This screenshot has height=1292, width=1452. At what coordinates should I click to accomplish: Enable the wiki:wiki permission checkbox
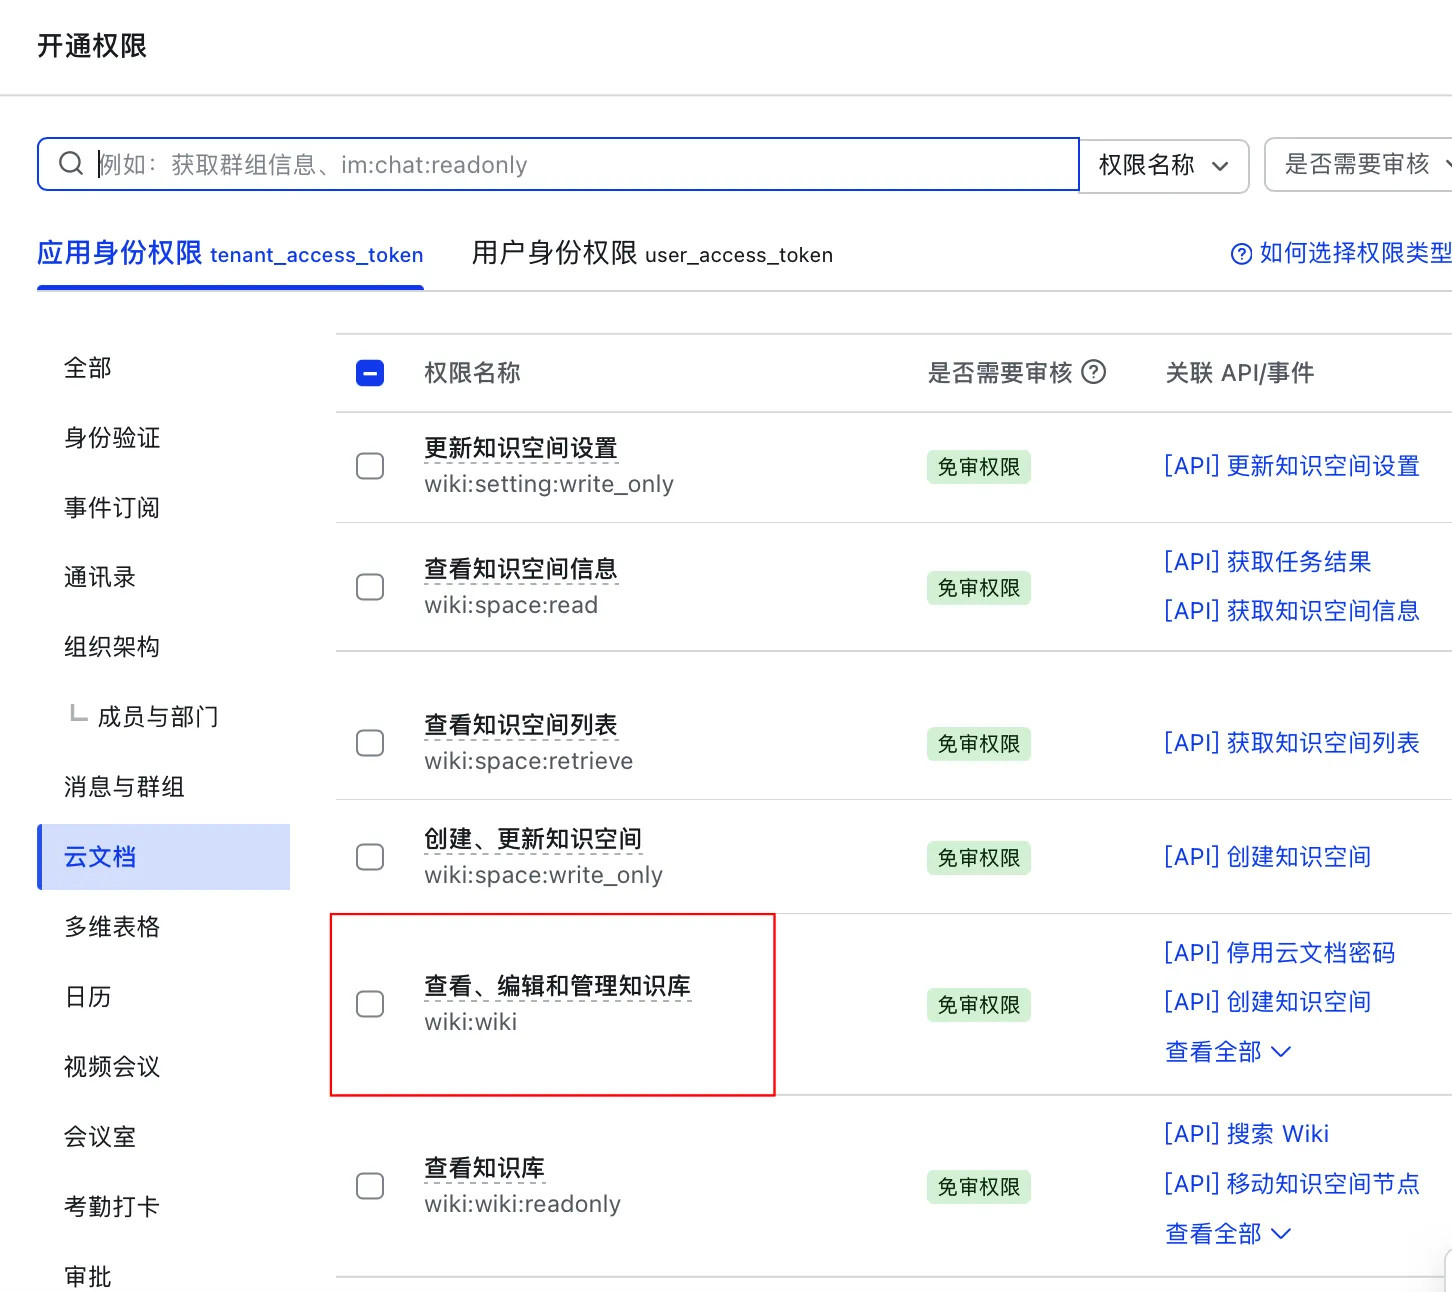pyautogui.click(x=370, y=1004)
